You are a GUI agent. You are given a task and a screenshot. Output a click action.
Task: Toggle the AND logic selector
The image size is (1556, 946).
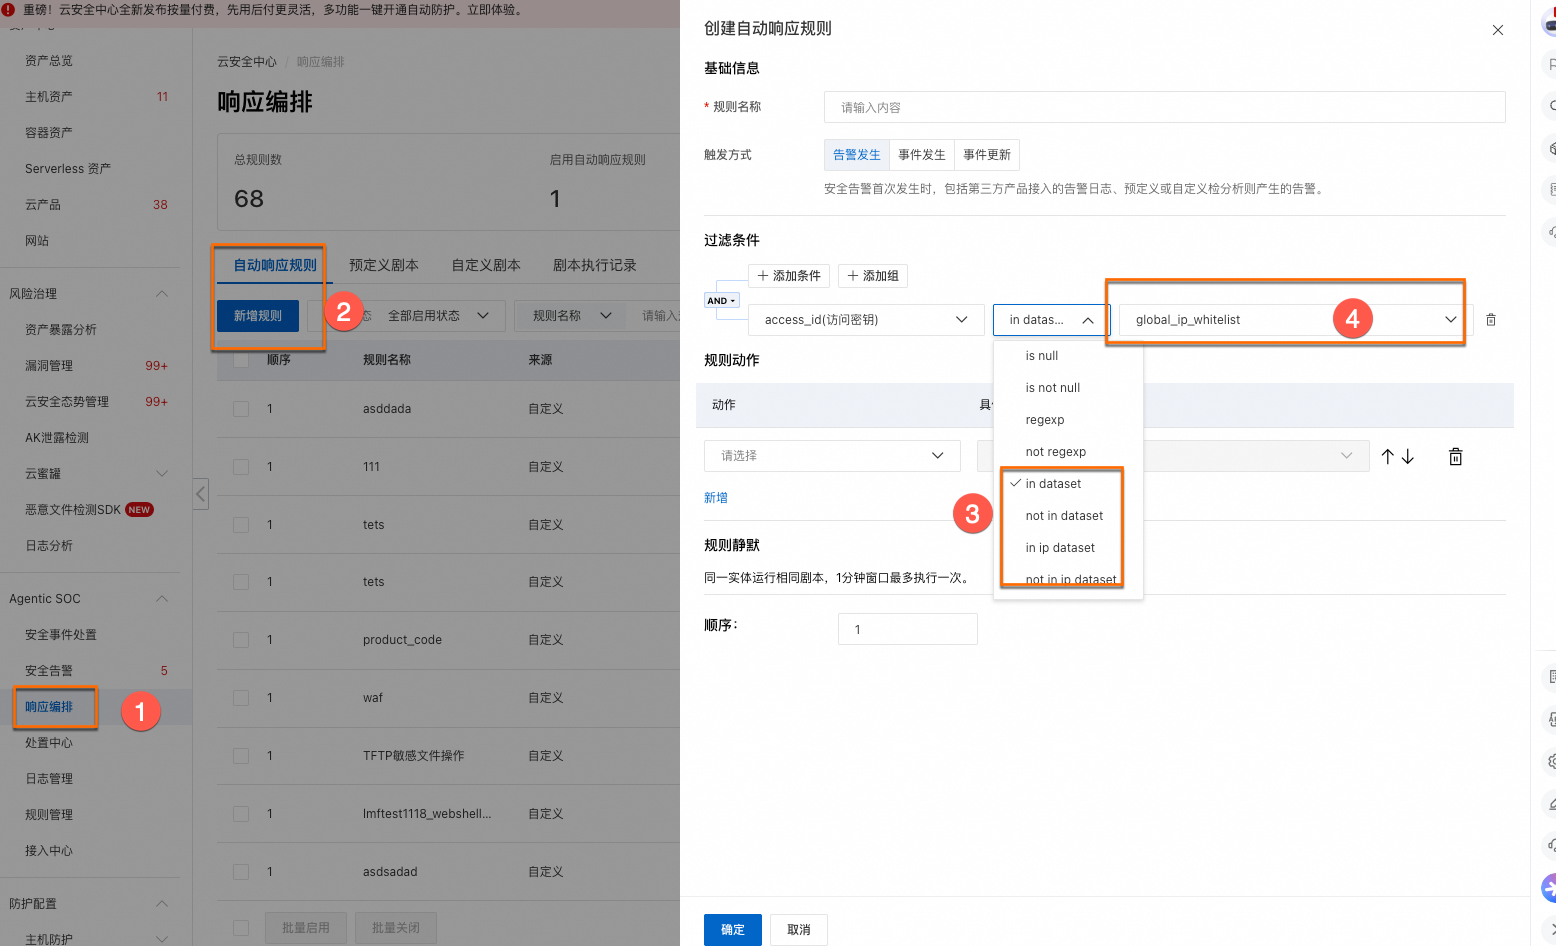point(722,301)
